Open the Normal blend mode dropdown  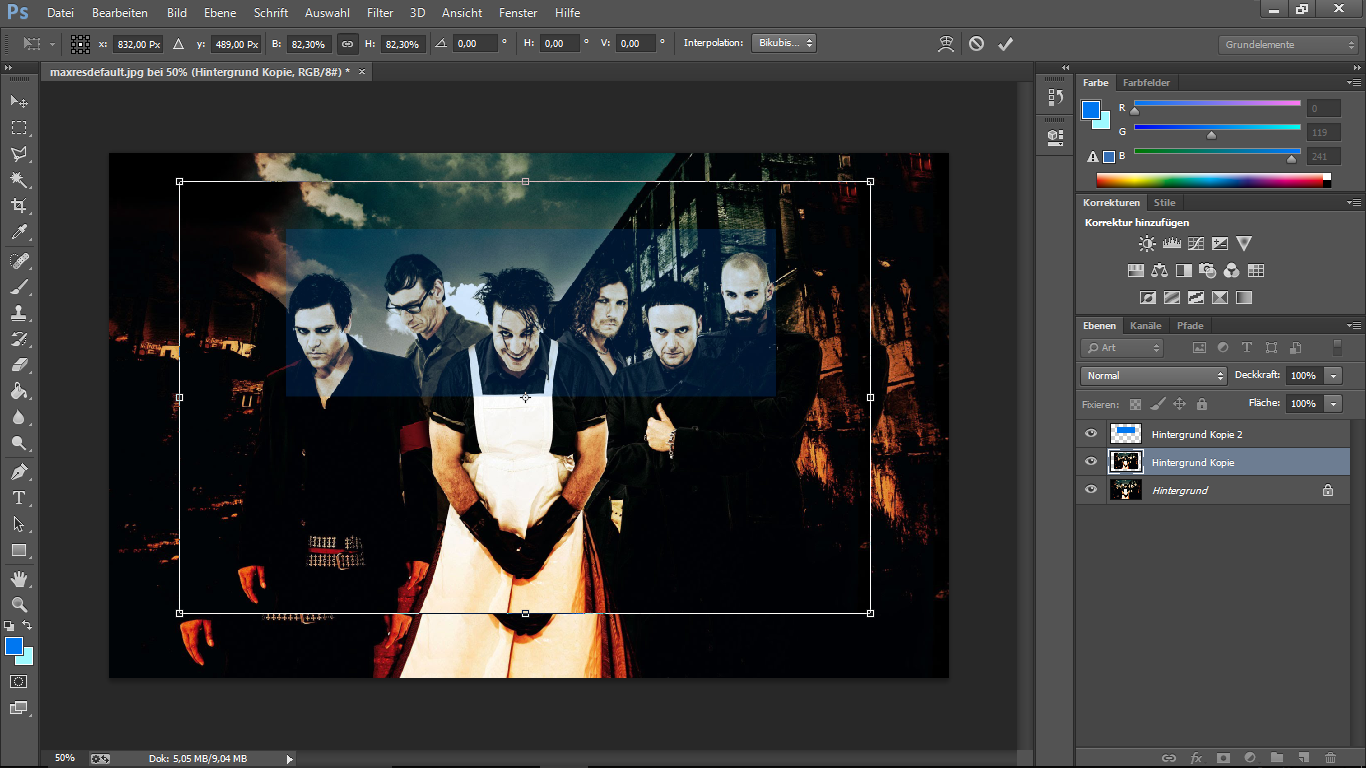click(1153, 376)
